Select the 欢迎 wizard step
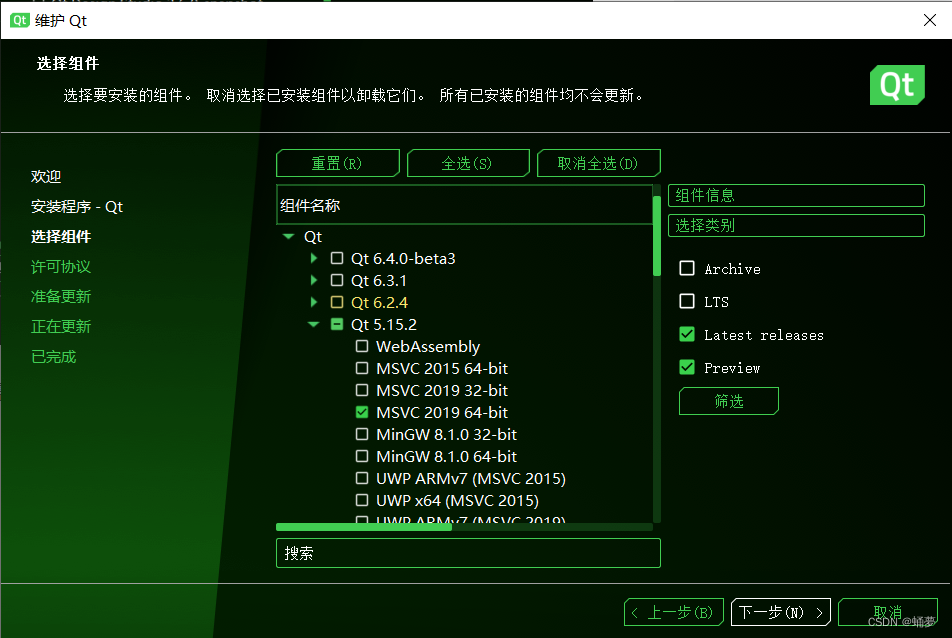 click(x=46, y=177)
